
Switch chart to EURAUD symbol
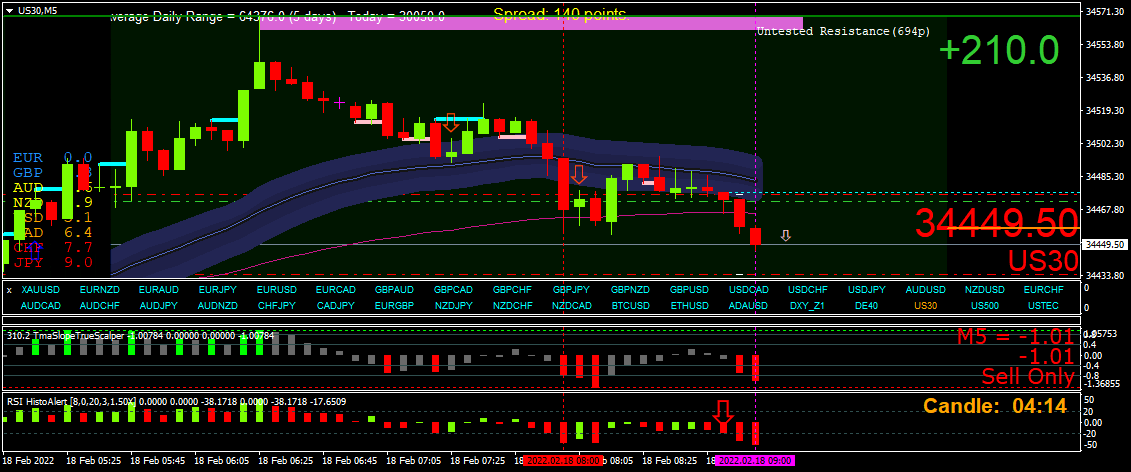pos(159,289)
